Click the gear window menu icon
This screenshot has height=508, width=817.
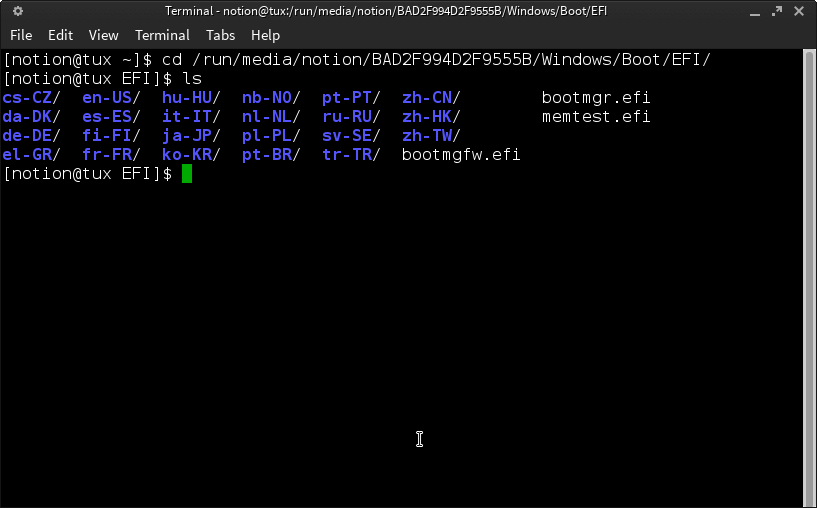pos(18,11)
